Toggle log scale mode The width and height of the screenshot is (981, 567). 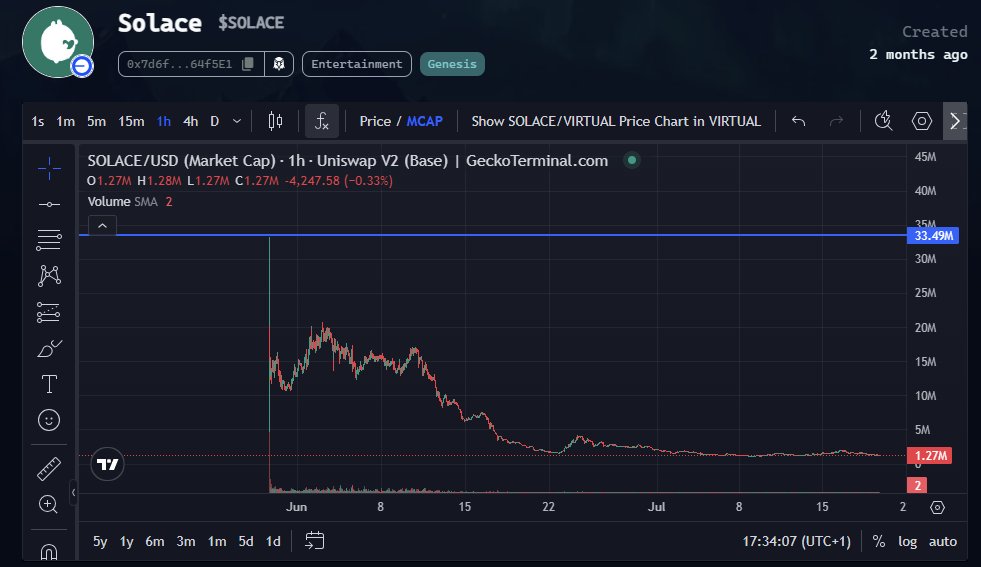click(907, 541)
